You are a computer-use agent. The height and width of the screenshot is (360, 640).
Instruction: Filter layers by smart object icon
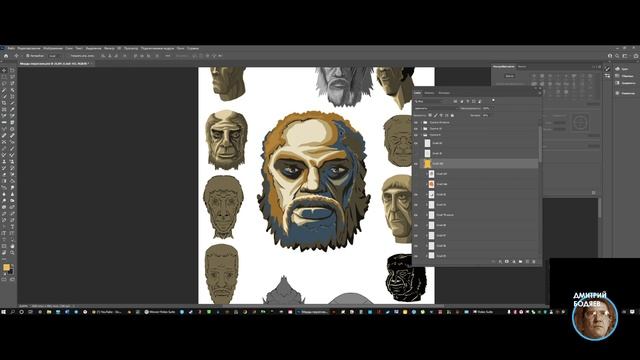point(480,101)
